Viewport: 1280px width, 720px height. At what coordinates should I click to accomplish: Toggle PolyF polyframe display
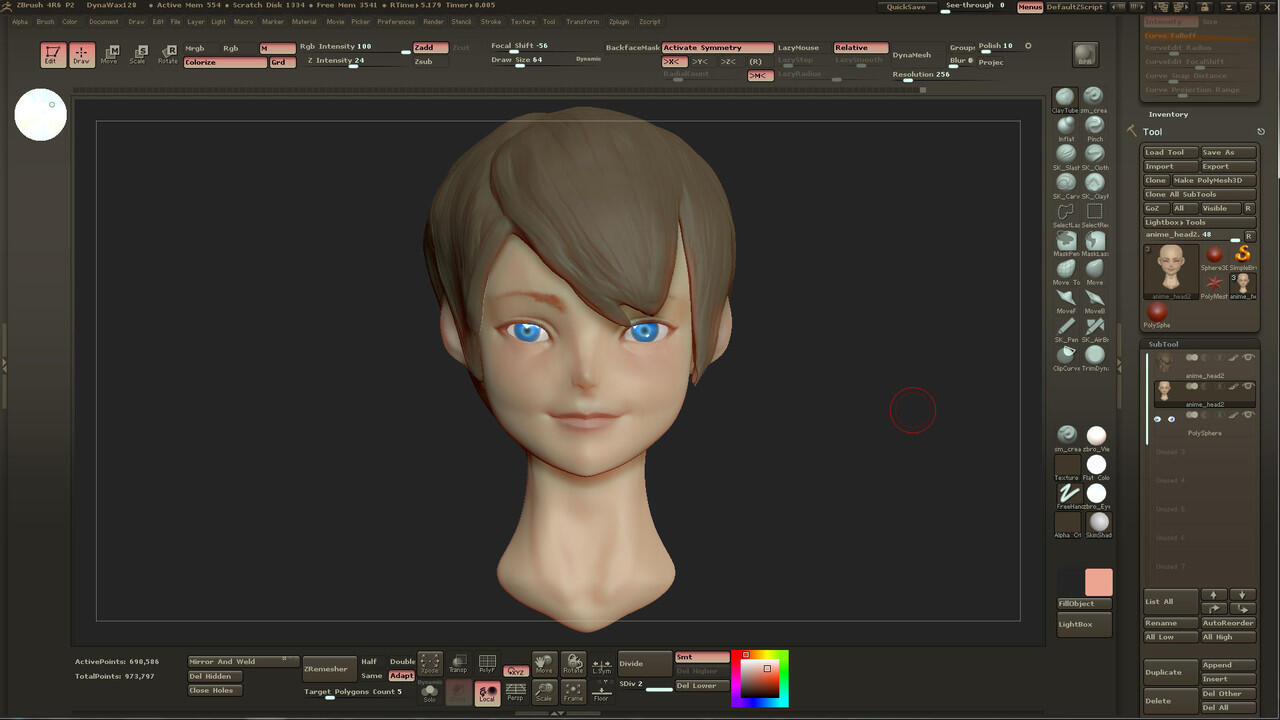(x=487, y=664)
